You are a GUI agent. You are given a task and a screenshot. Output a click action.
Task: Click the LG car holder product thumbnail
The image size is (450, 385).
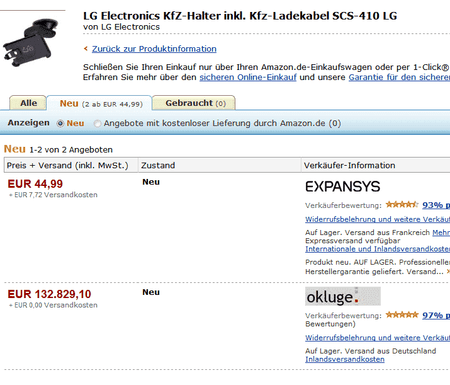pyautogui.click(x=31, y=43)
